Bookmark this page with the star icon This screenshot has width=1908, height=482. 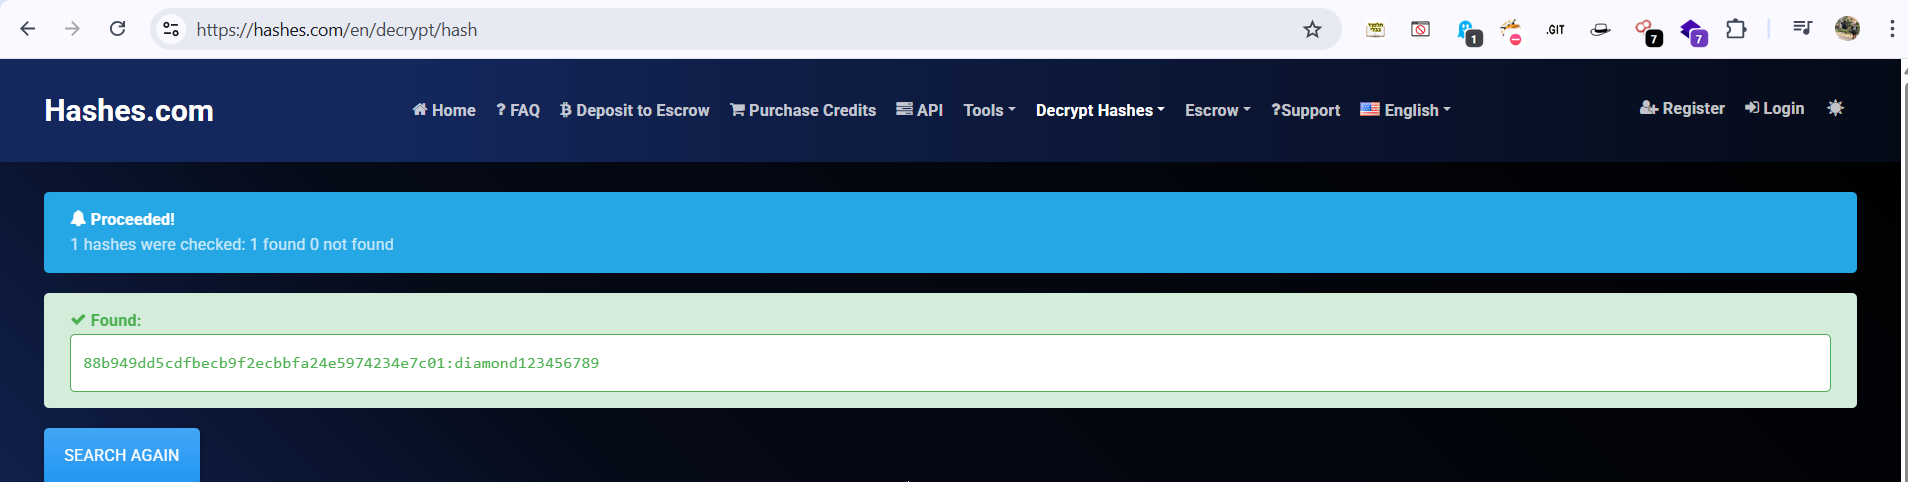pos(1312,30)
